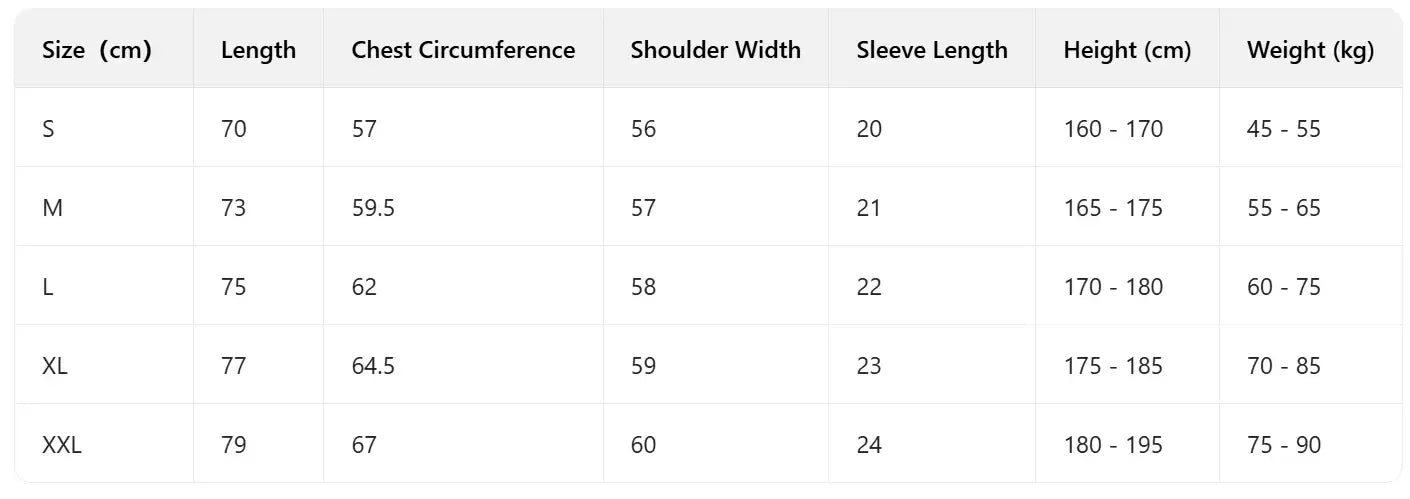1410x499 pixels.
Task: Select the Height (cm) header cell
Action: coord(1127,50)
